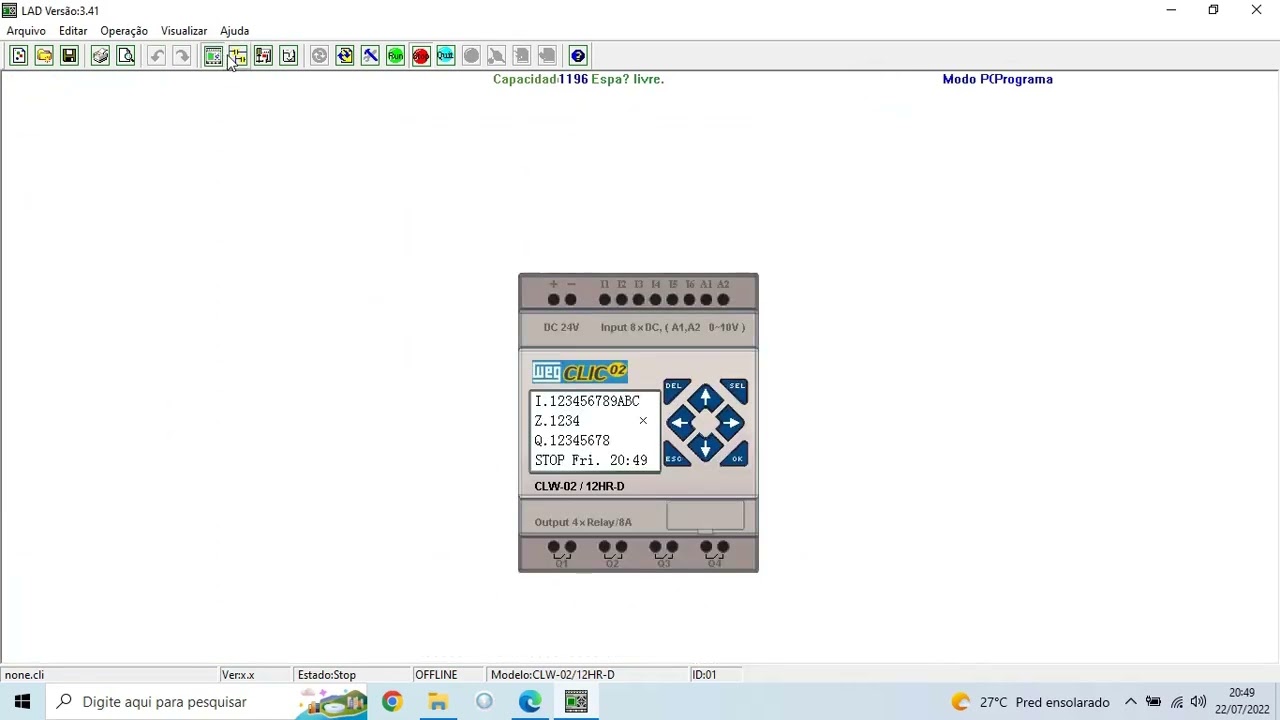Click the greyed write-to-PLC icon
1280x720 pixels.
click(x=522, y=56)
